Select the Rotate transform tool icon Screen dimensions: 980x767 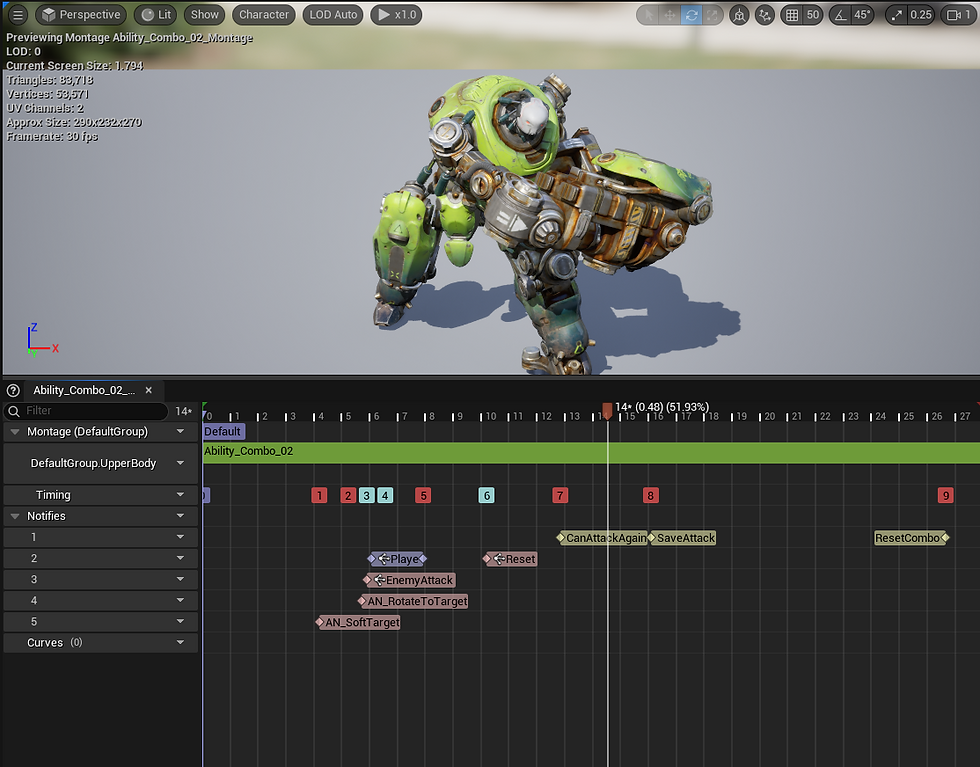pos(691,15)
